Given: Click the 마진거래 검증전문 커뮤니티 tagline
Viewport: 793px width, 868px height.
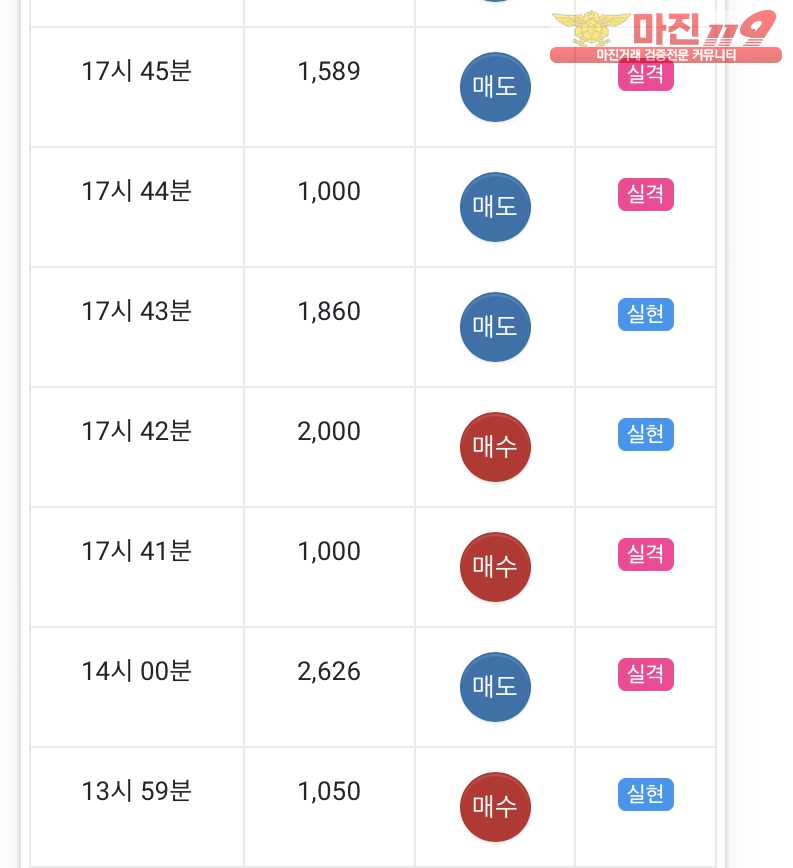Looking at the screenshot, I should pyautogui.click(x=666, y=55).
